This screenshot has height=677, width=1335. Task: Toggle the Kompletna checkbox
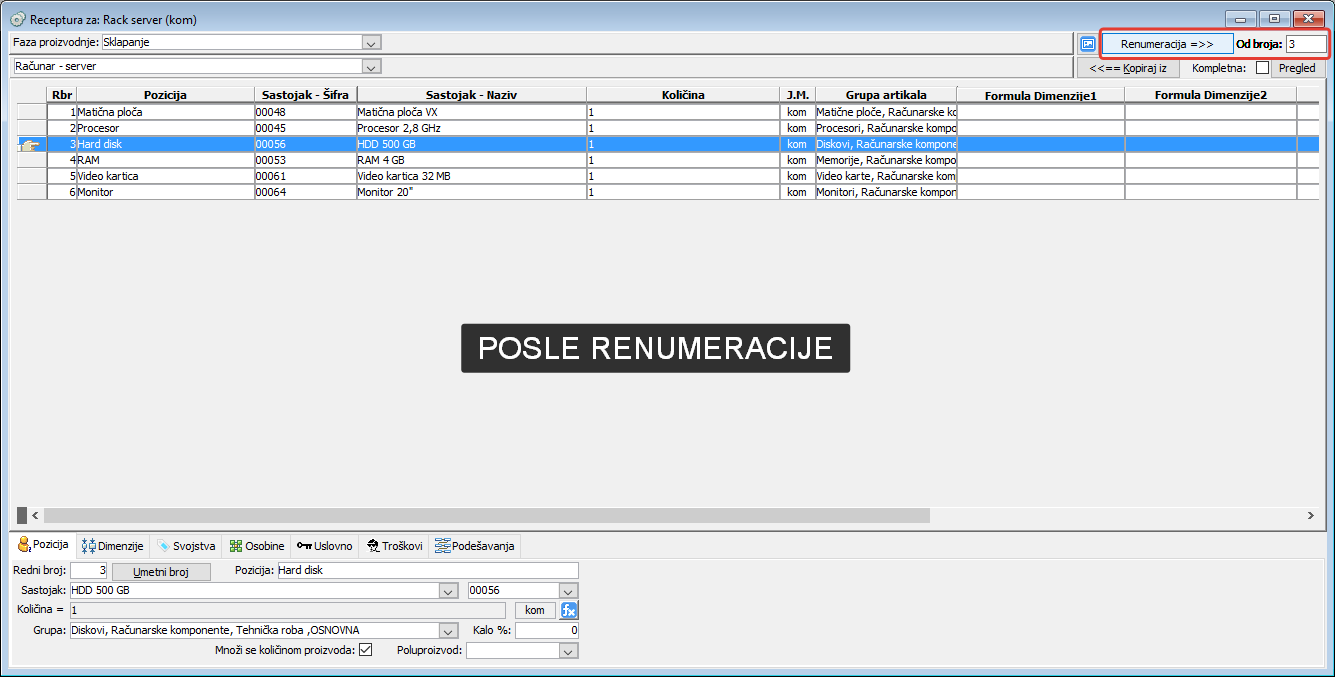(1262, 68)
